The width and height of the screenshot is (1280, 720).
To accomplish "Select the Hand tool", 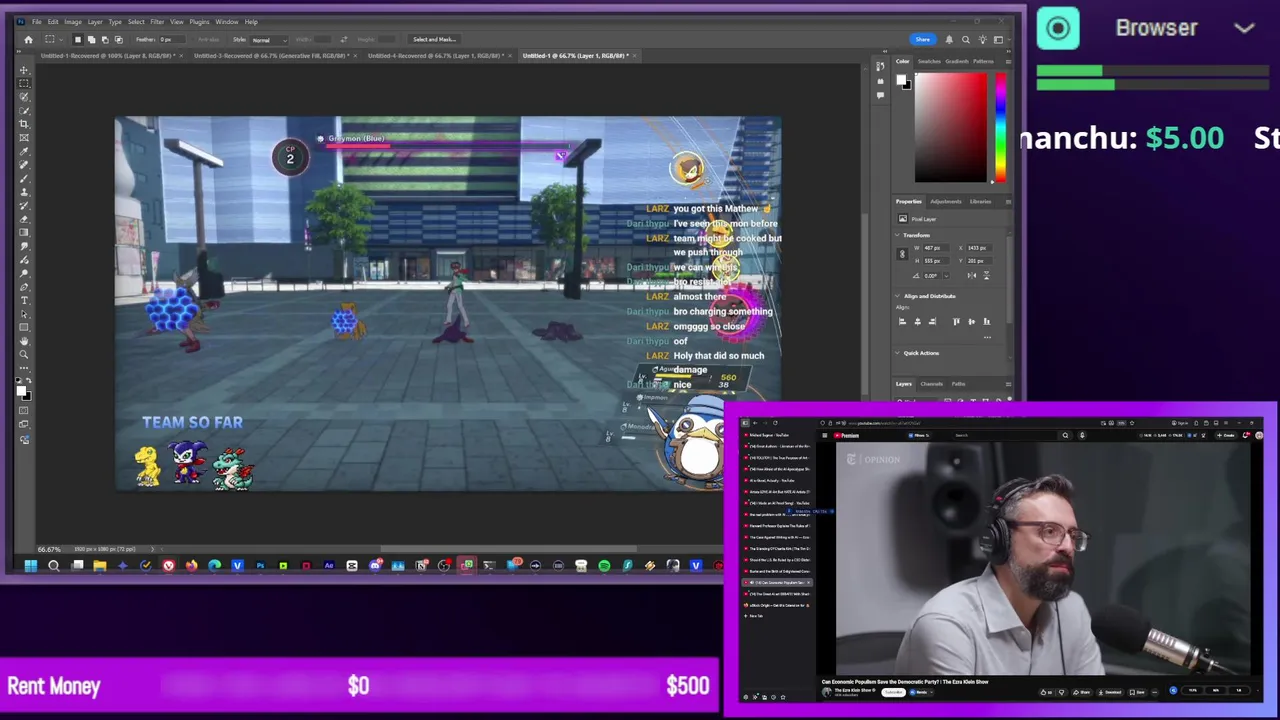I will click(x=24, y=340).
